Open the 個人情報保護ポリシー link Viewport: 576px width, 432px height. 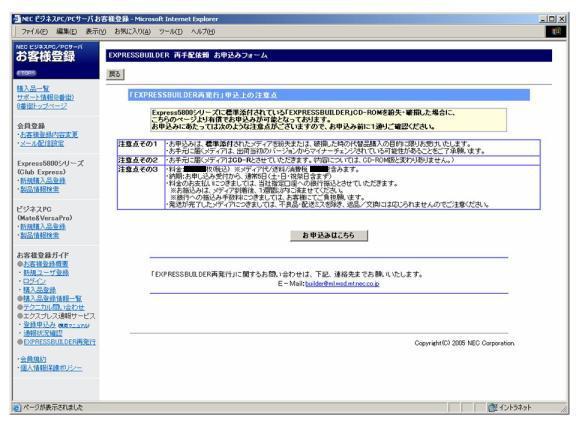tap(51, 368)
